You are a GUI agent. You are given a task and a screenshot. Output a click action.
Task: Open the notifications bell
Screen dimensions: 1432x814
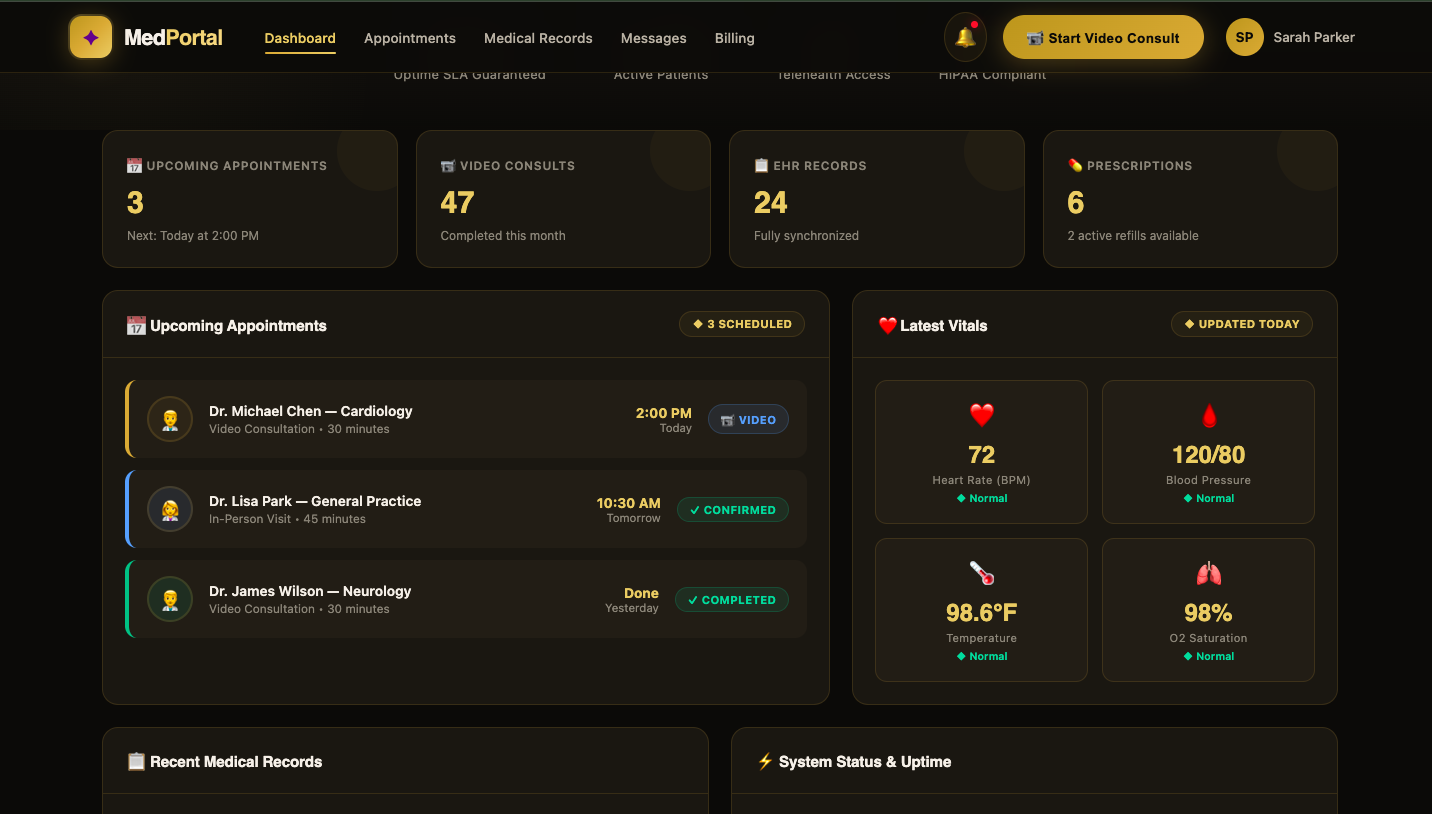[965, 37]
